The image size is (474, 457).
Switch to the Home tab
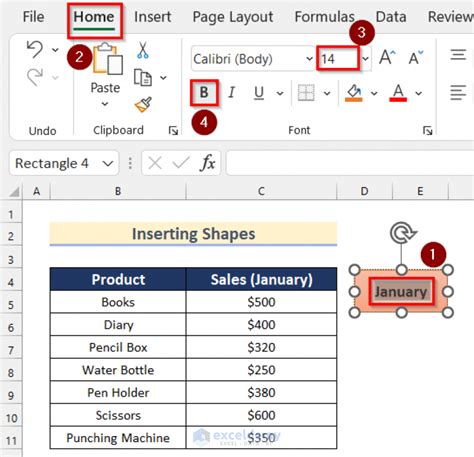point(94,17)
